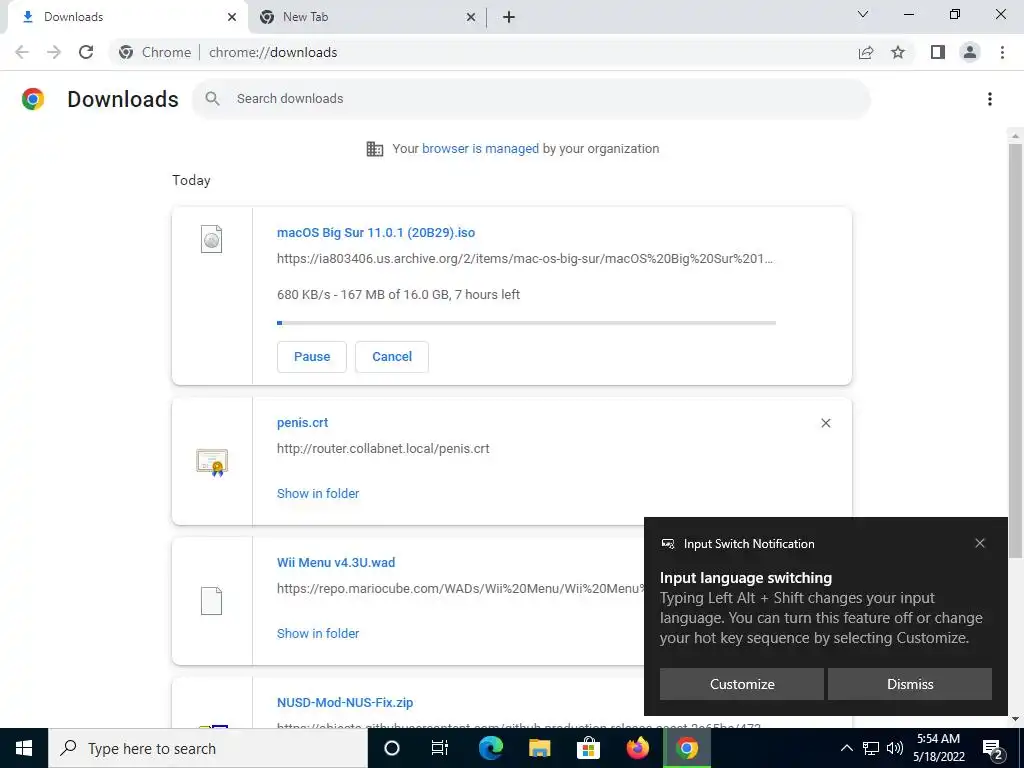1024x768 pixels.
Task: Open the Windows Start menu
Action: (x=24, y=748)
